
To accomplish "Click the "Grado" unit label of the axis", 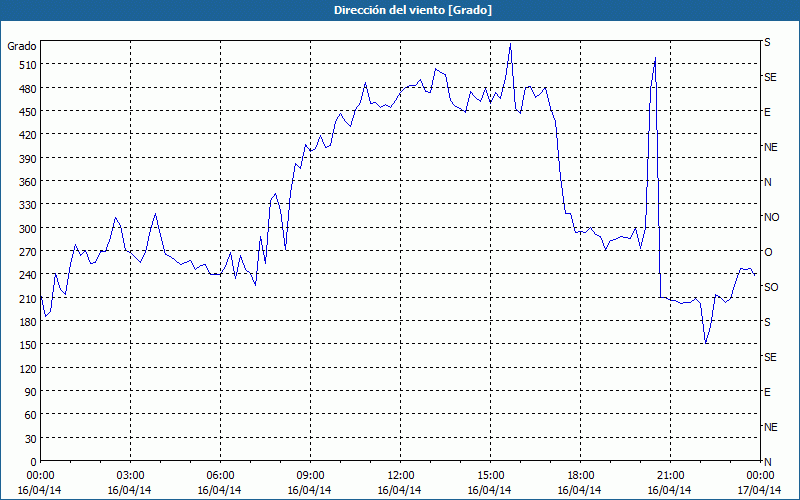I will coord(22,46).
